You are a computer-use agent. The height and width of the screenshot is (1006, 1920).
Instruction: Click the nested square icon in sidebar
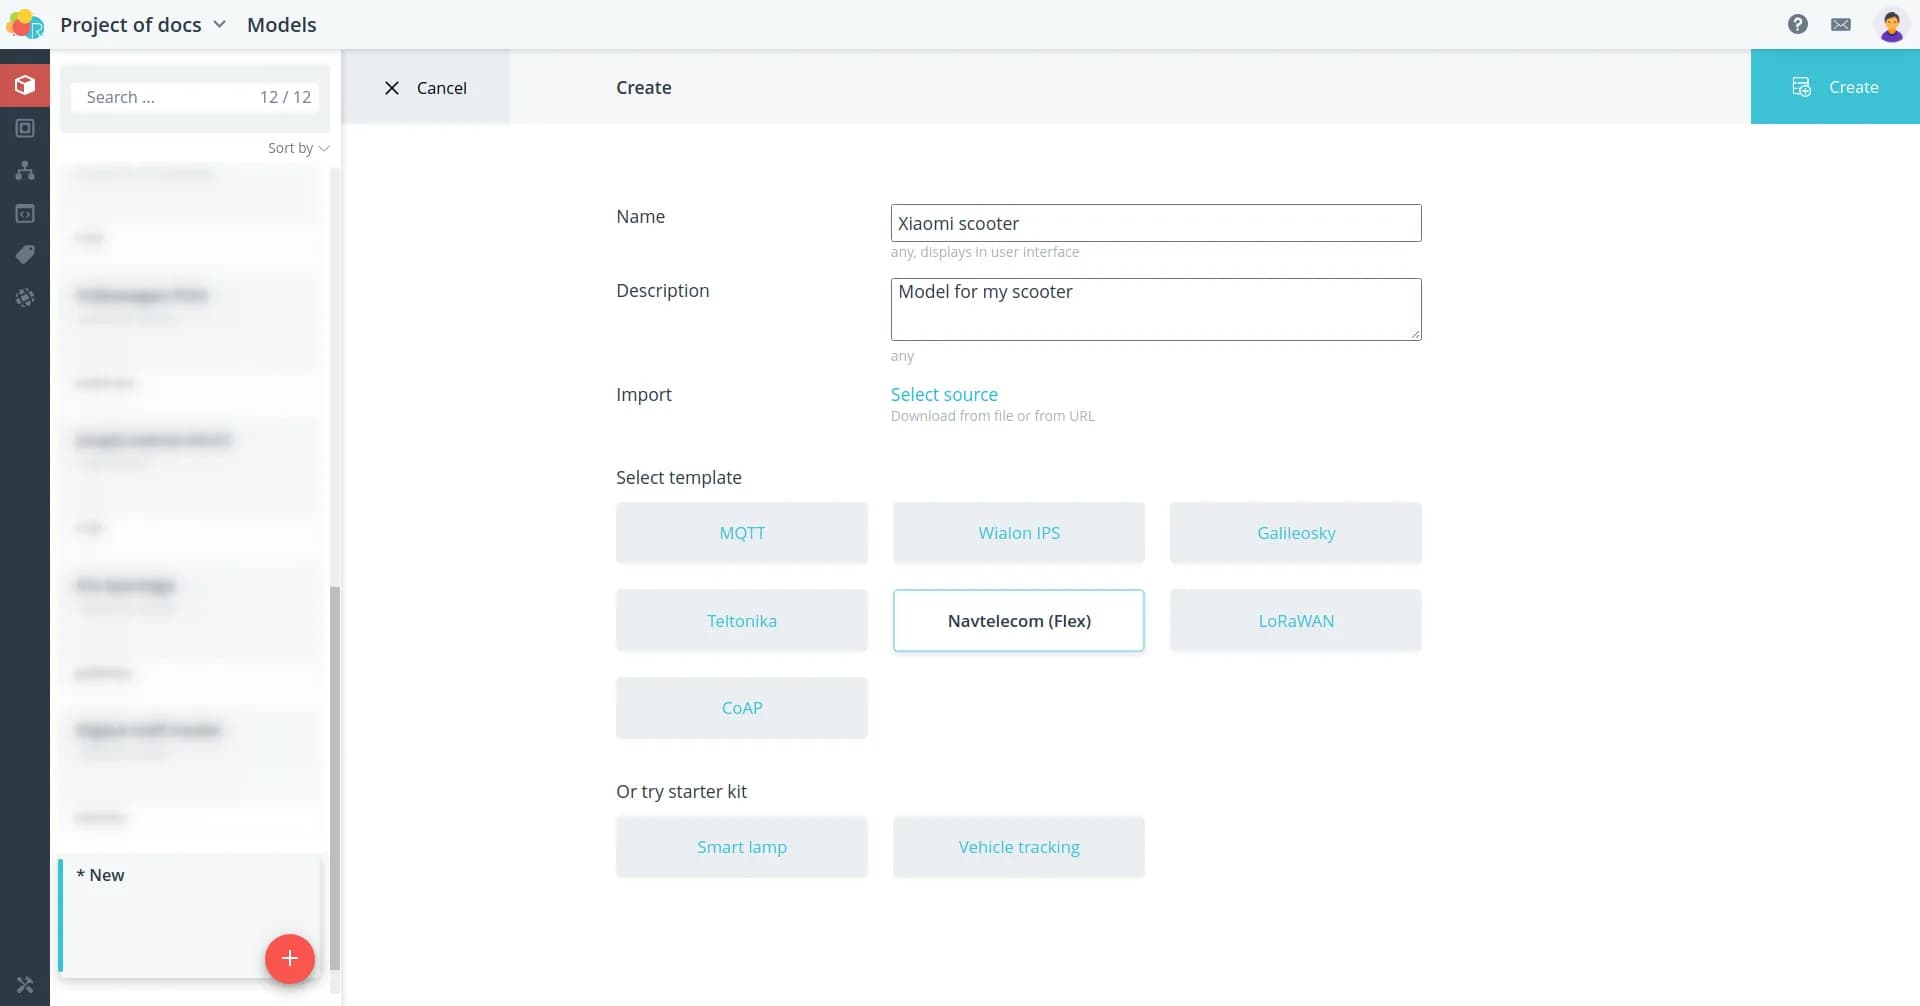25,128
